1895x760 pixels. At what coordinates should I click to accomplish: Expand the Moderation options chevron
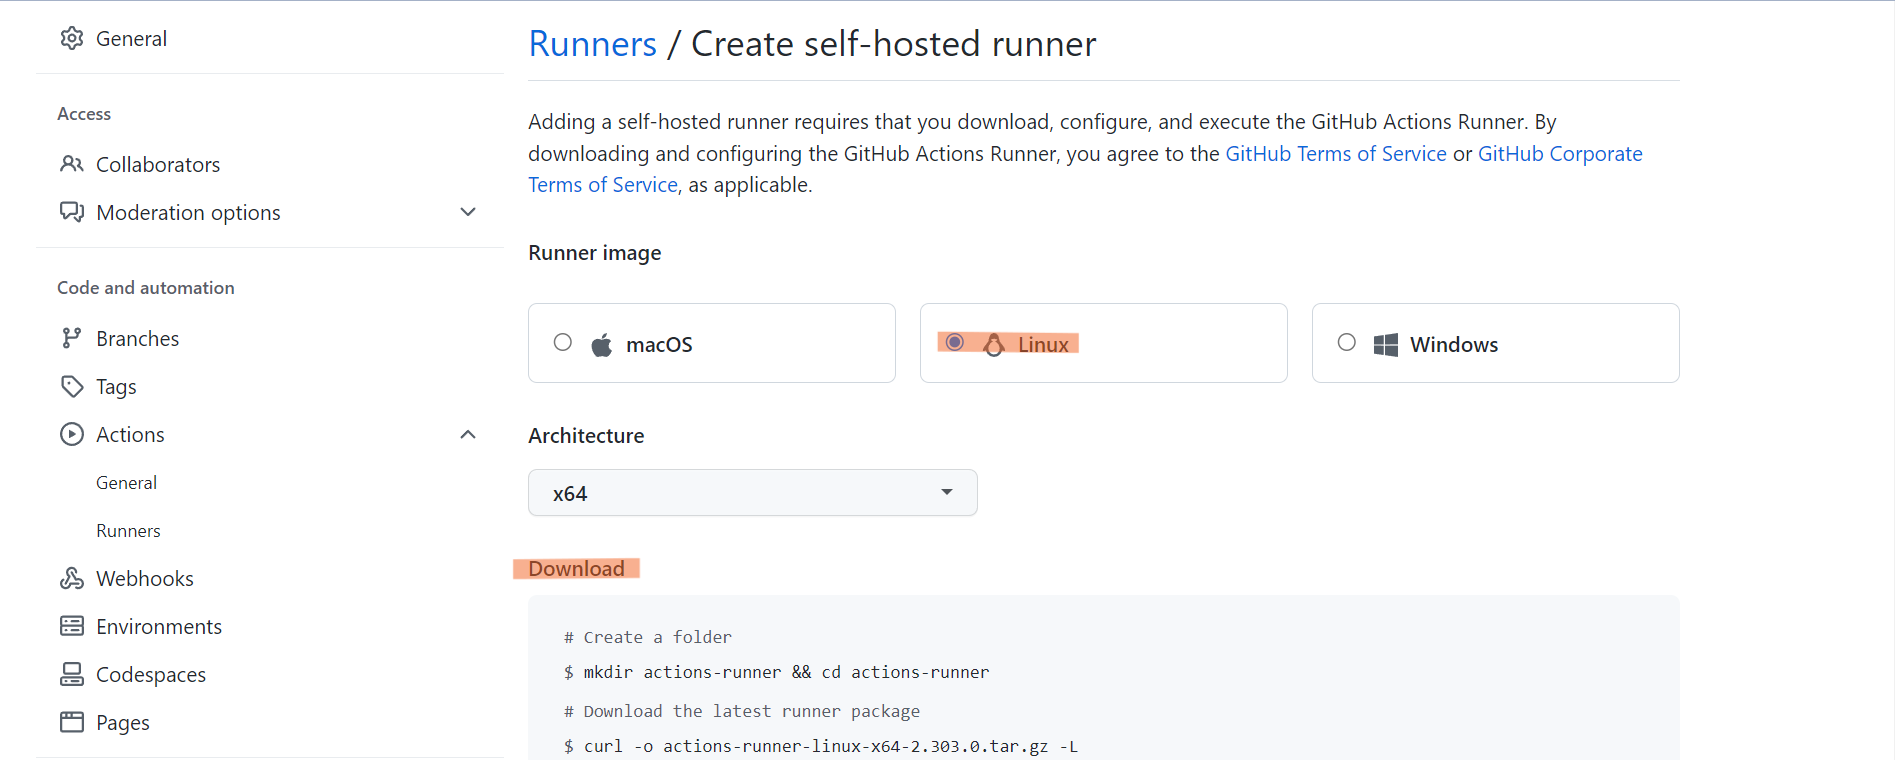468,212
